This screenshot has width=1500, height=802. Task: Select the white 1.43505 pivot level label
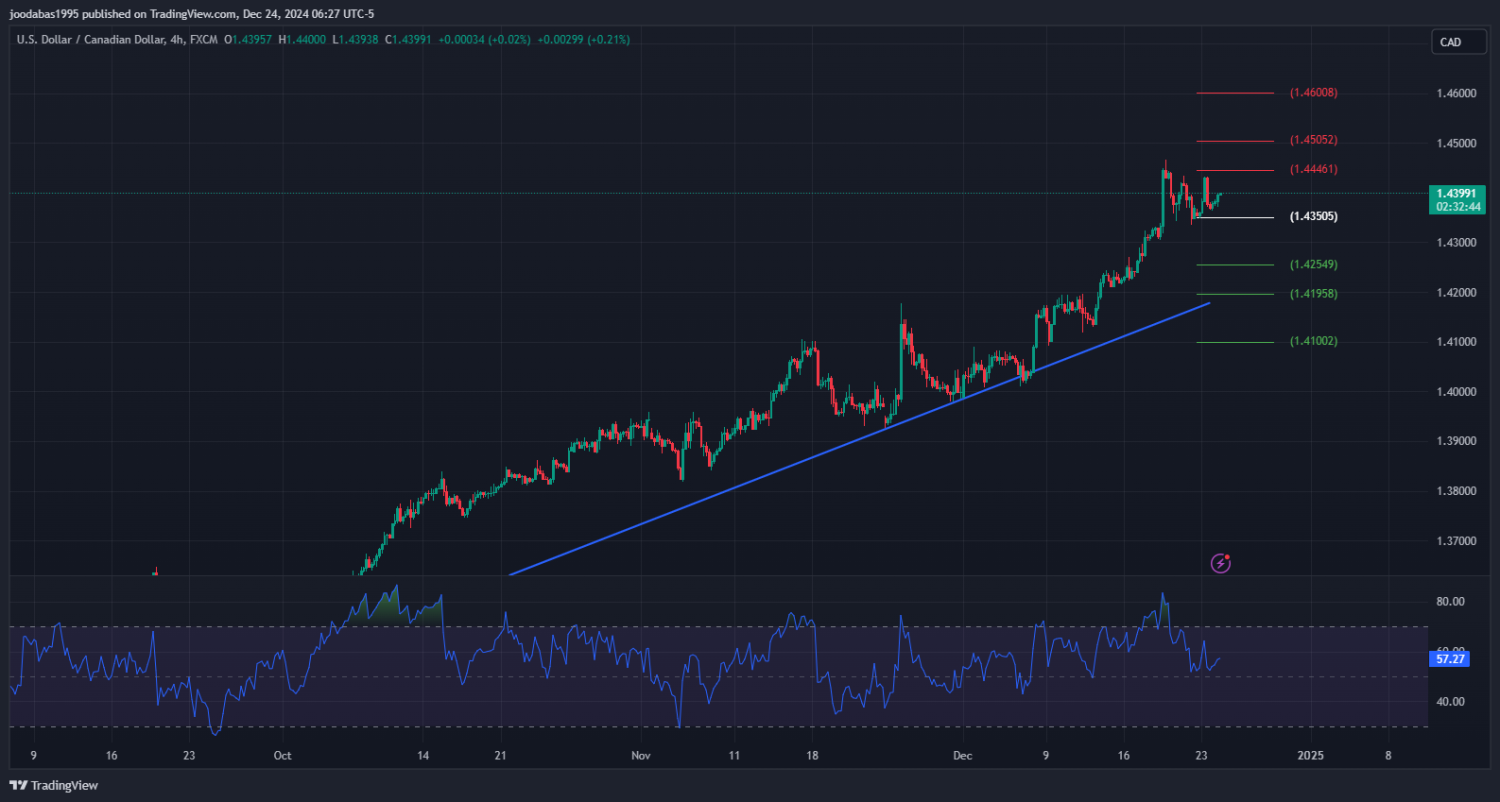[1313, 217]
